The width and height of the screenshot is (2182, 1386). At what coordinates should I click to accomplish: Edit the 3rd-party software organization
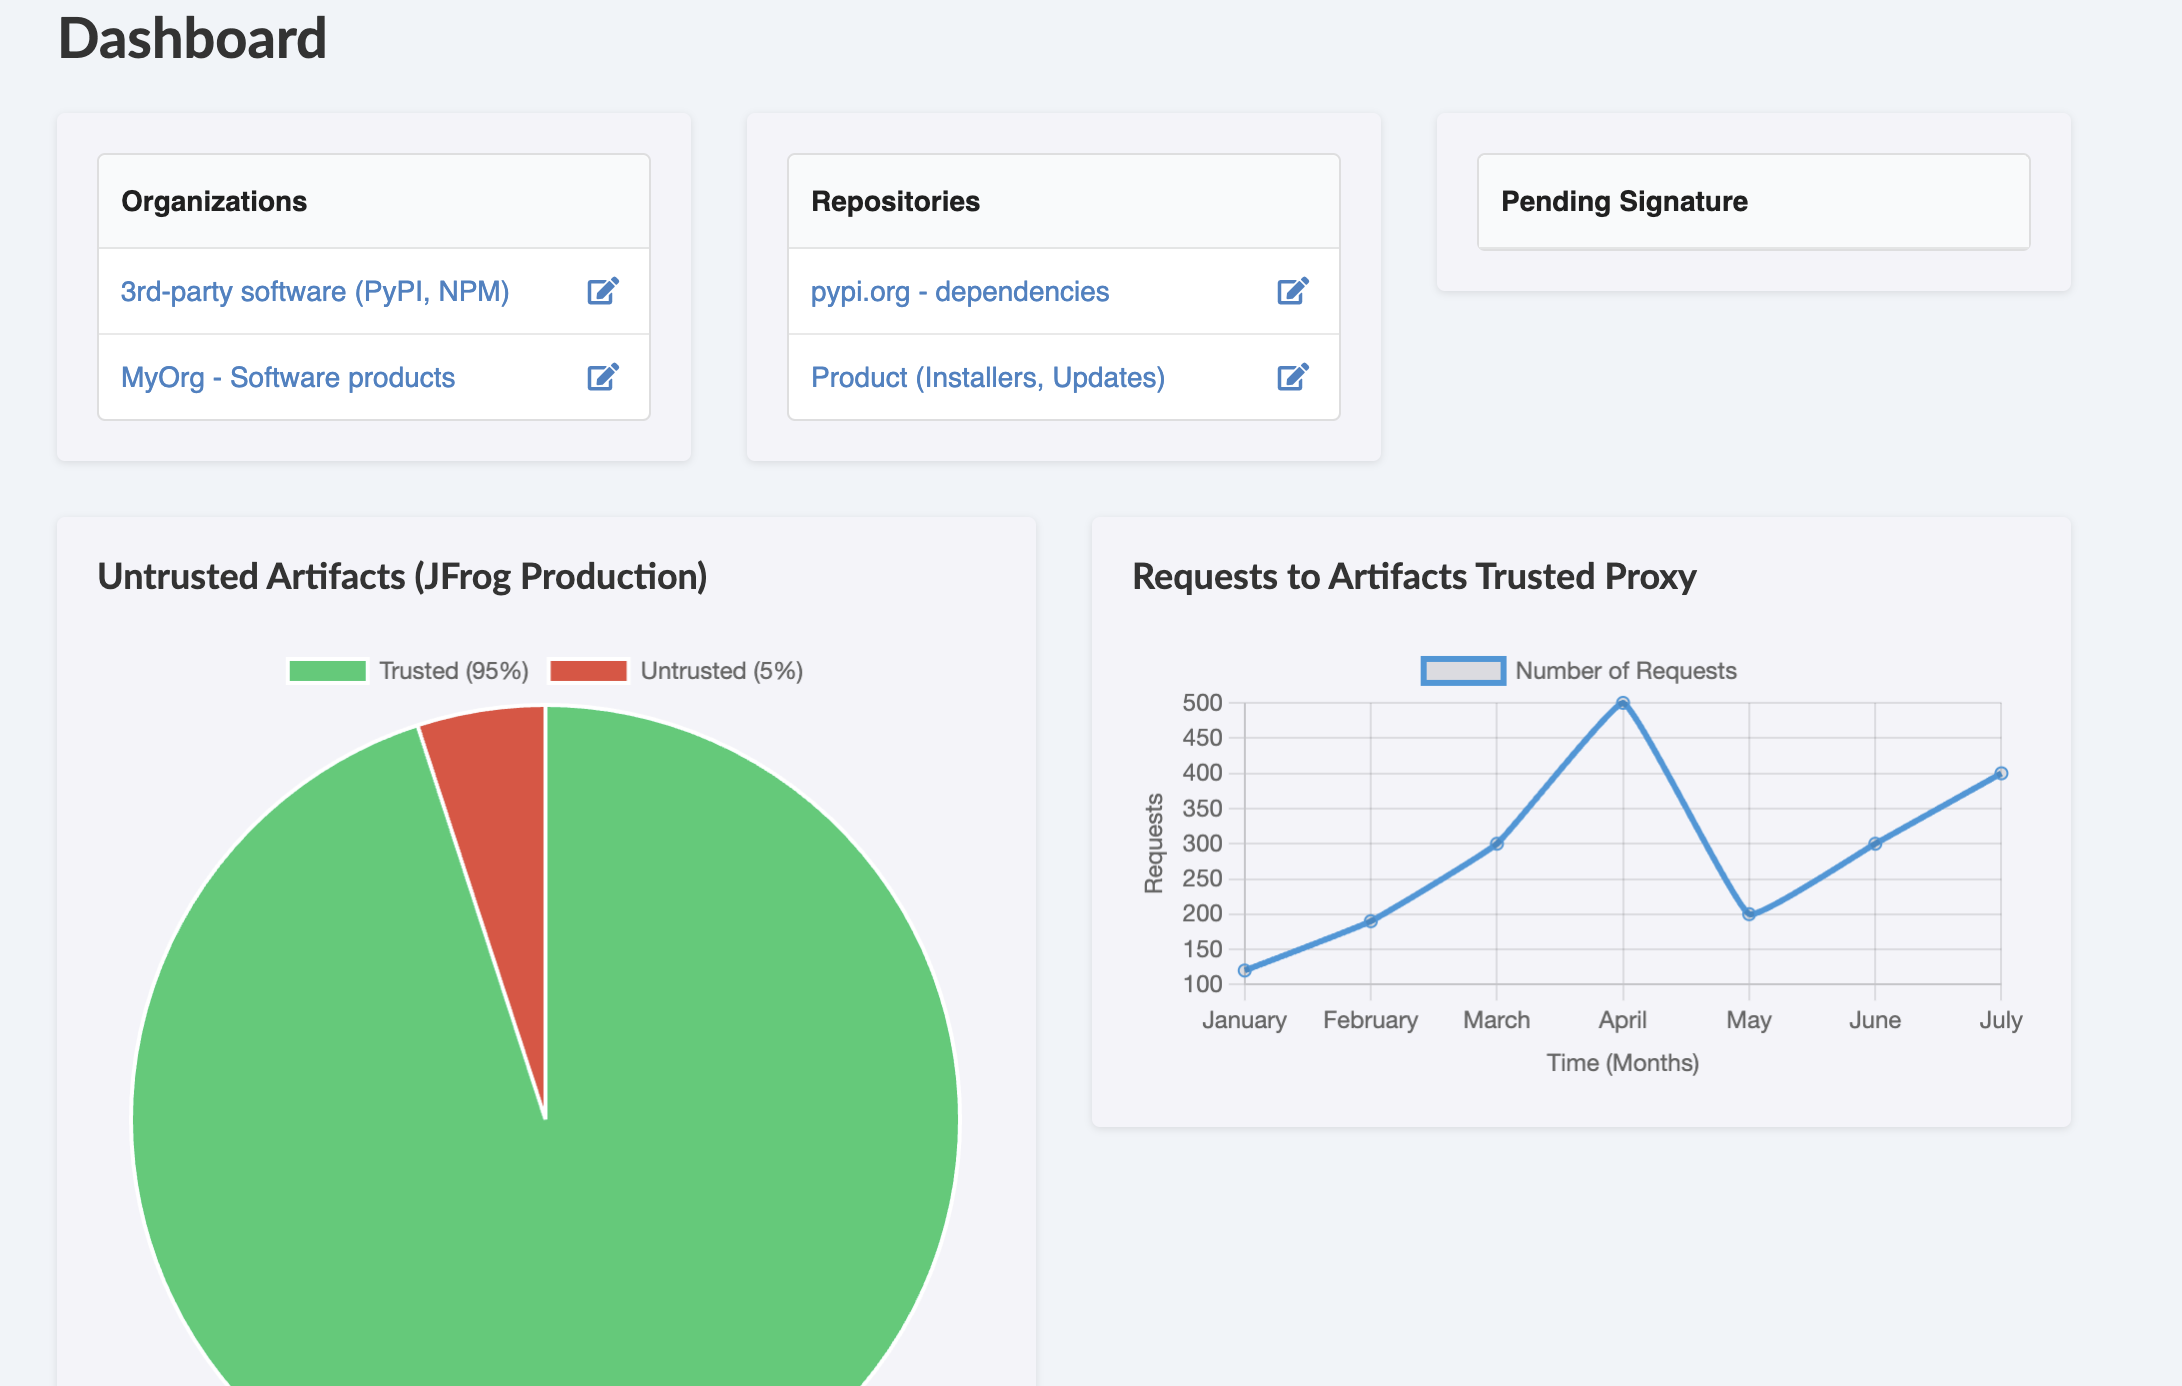[603, 291]
